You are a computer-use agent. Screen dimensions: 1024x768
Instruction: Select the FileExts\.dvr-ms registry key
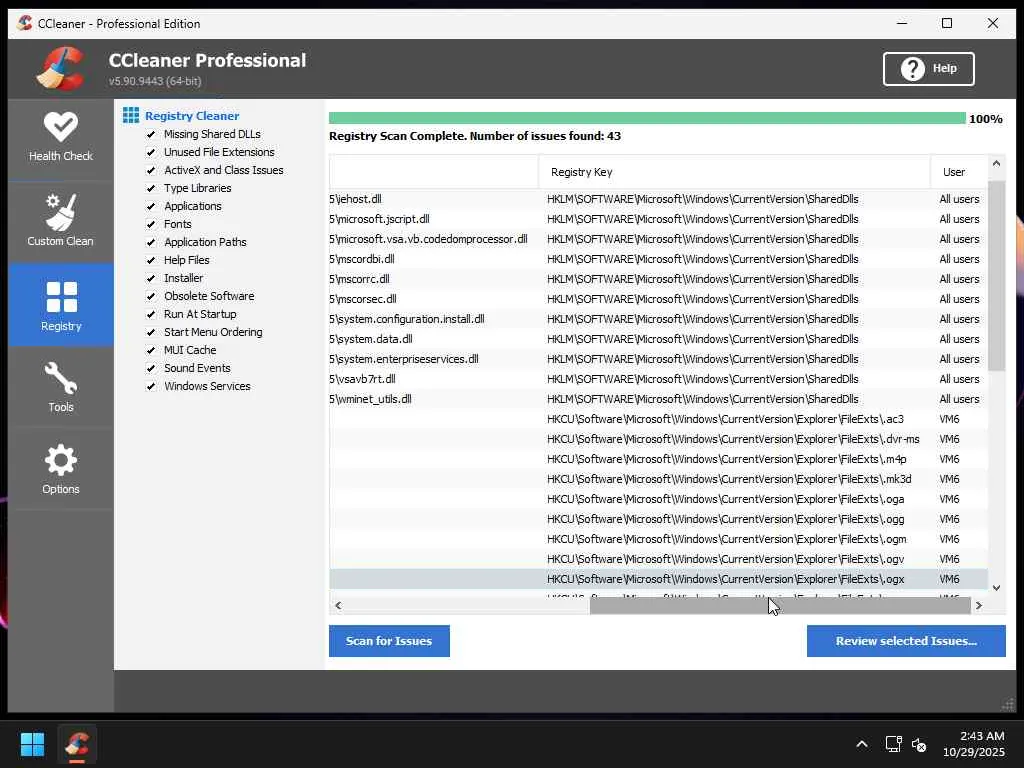click(658, 439)
